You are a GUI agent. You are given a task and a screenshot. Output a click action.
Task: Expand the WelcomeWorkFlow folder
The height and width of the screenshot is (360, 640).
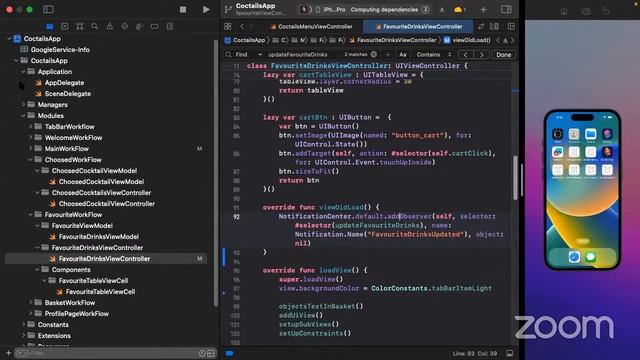click(30, 138)
